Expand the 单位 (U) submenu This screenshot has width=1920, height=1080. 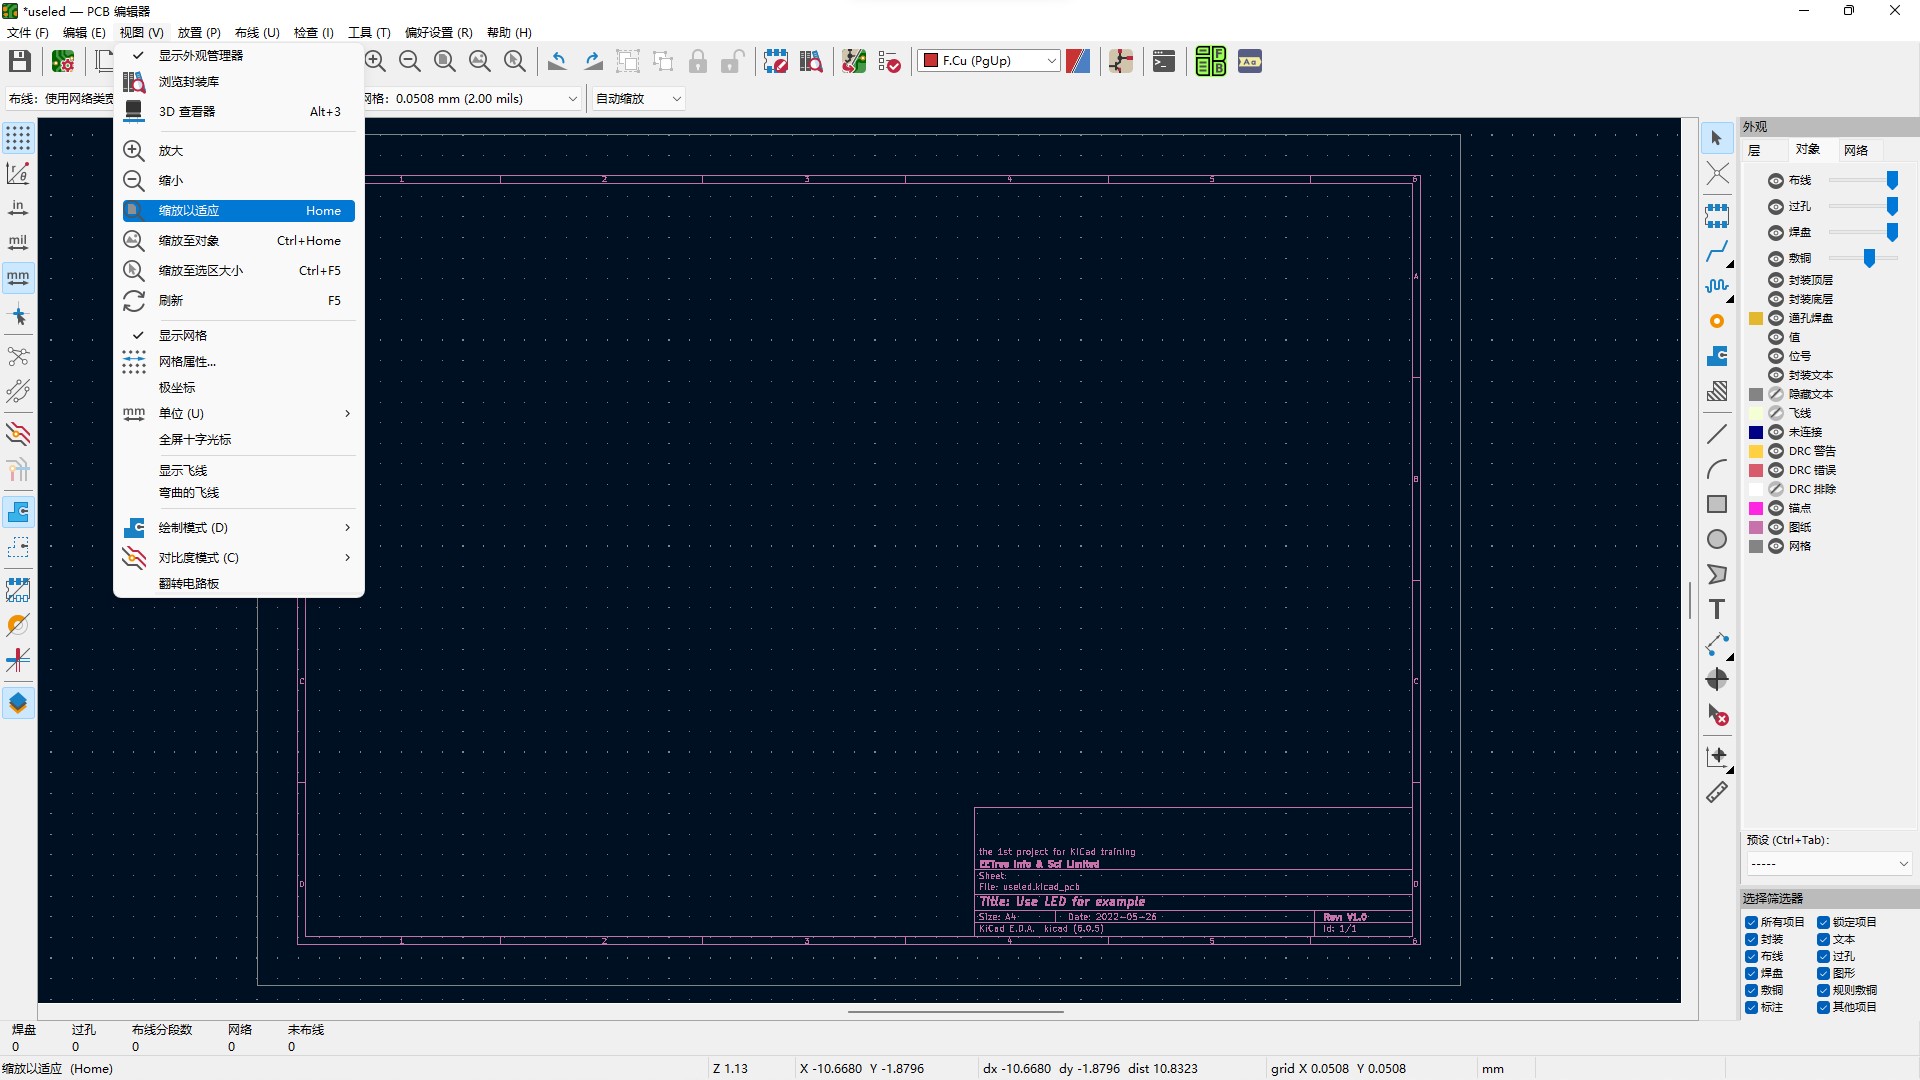click(x=239, y=413)
